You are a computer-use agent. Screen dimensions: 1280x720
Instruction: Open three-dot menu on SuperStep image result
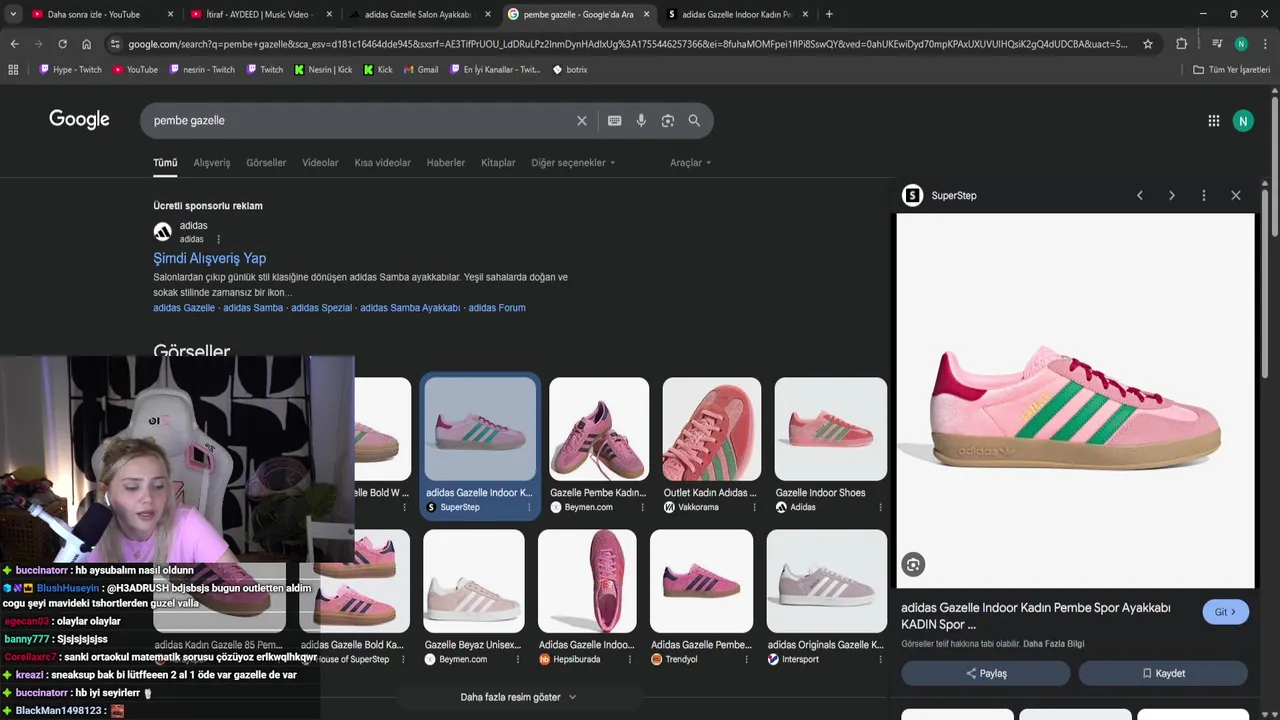tap(529, 508)
